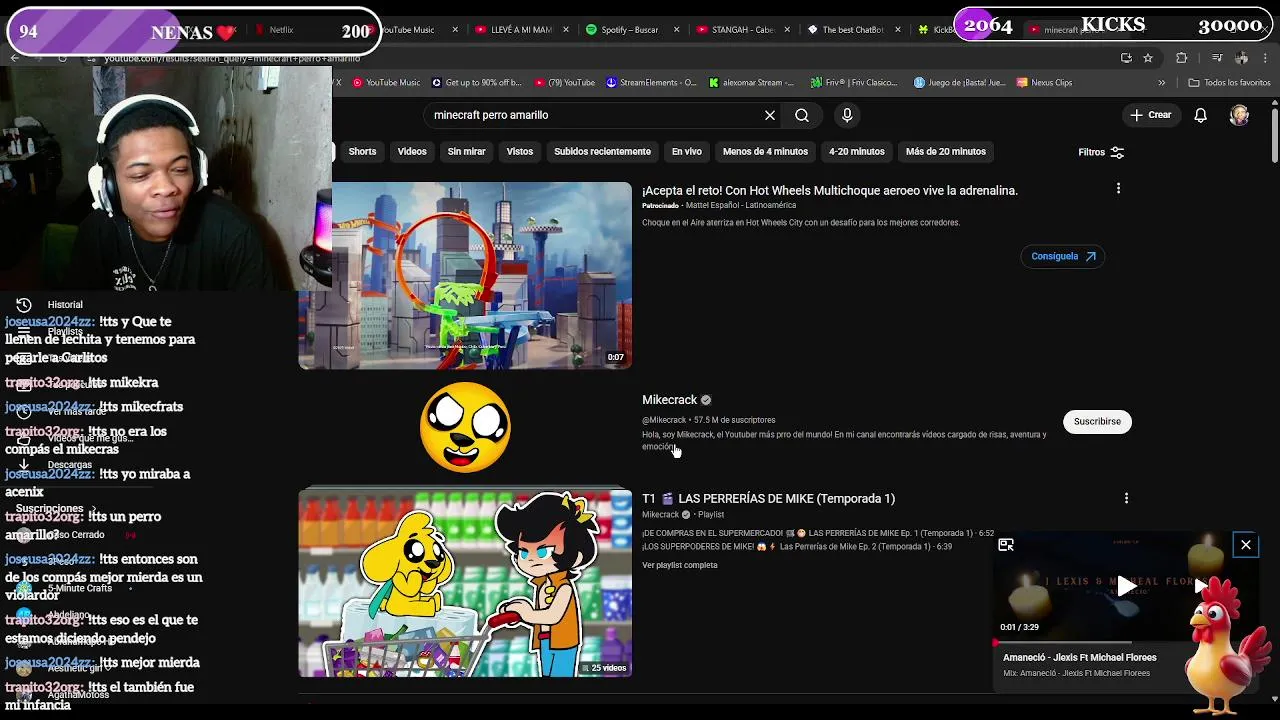Open options menu for Hot Wheels ad
Image resolution: width=1280 pixels, height=720 pixels.
tap(1118, 188)
